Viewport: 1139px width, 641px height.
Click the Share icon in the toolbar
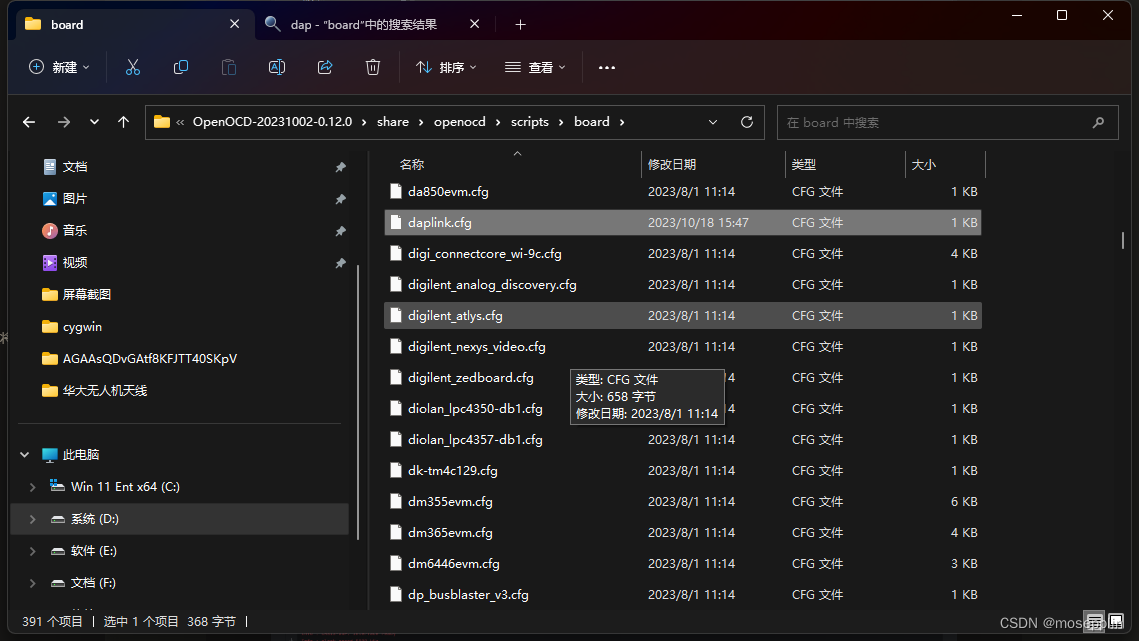pyautogui.click(x=324, y=67)
